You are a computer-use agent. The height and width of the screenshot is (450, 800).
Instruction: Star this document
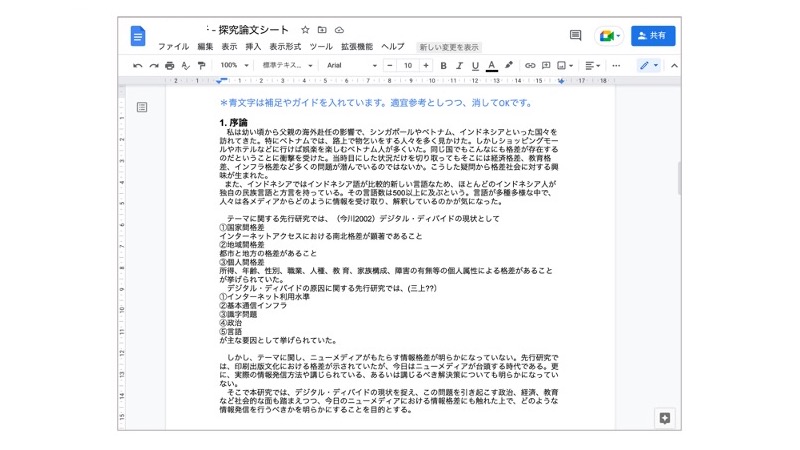[x=305, y=30]
